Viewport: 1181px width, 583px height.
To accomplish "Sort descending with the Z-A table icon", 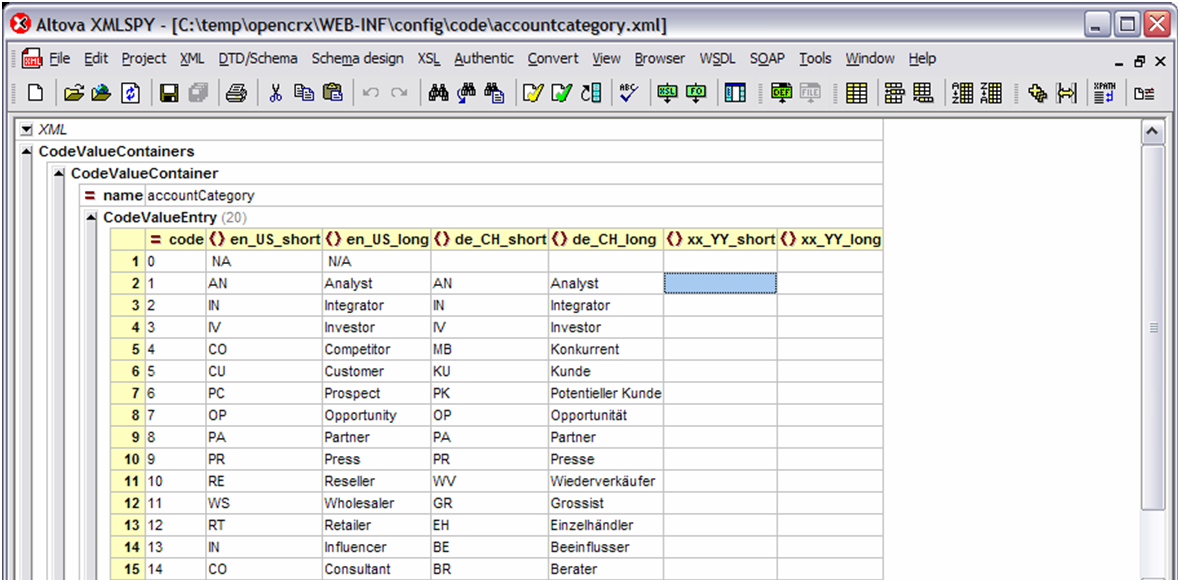I will [x=990, y=93].
